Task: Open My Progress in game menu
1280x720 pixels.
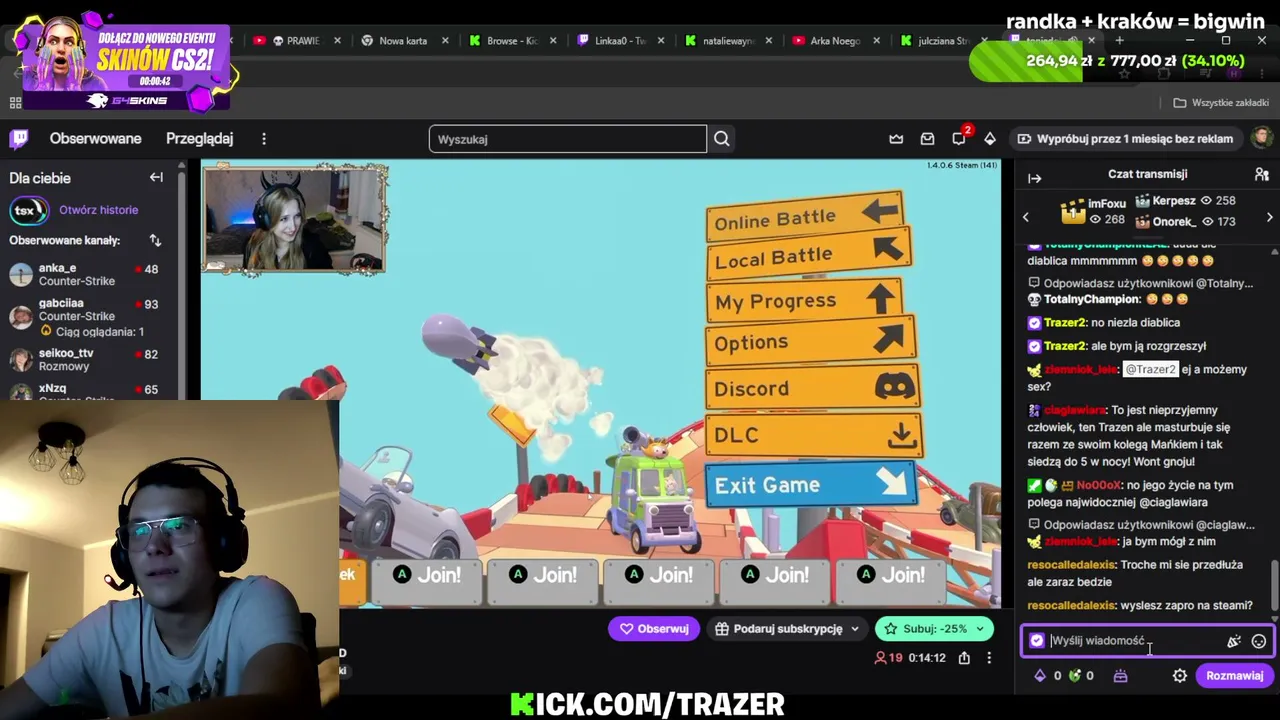Action: (805, 299)
